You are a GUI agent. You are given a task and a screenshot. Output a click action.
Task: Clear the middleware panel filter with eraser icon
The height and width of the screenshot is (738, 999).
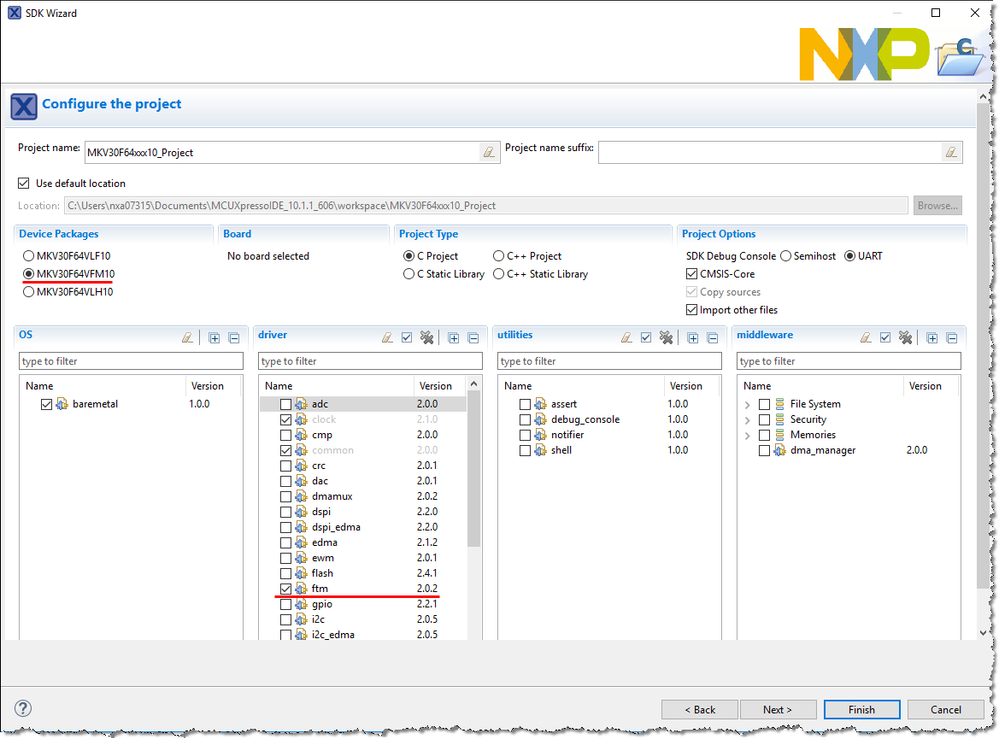pyautogui.click(x=866, y=338)
